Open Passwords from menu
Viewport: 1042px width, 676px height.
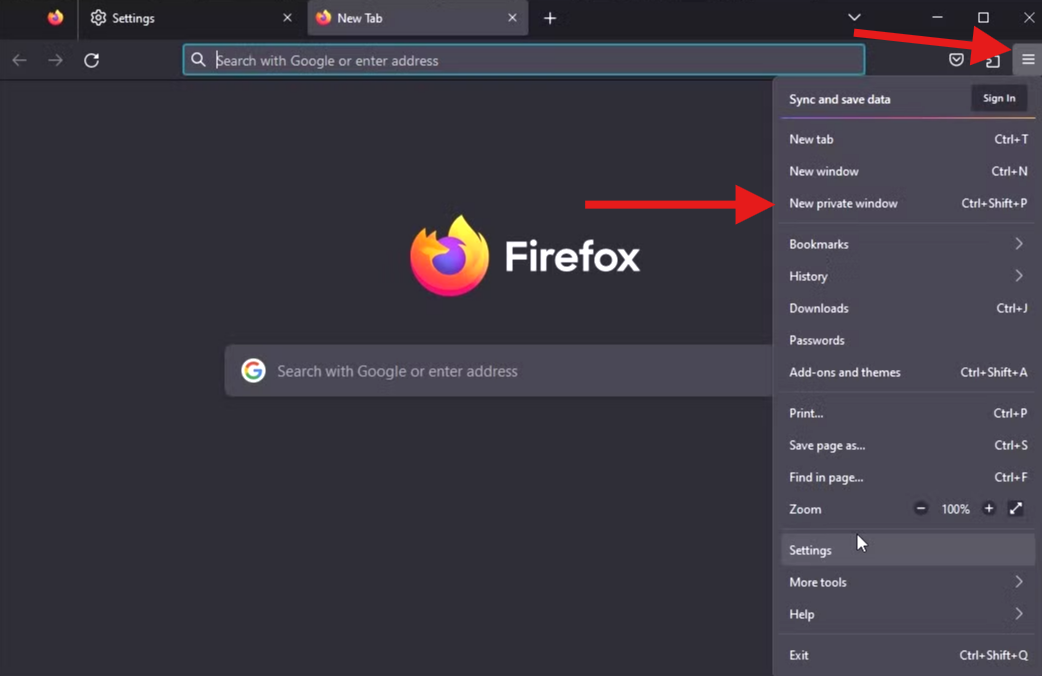click(x=908, y=340)
